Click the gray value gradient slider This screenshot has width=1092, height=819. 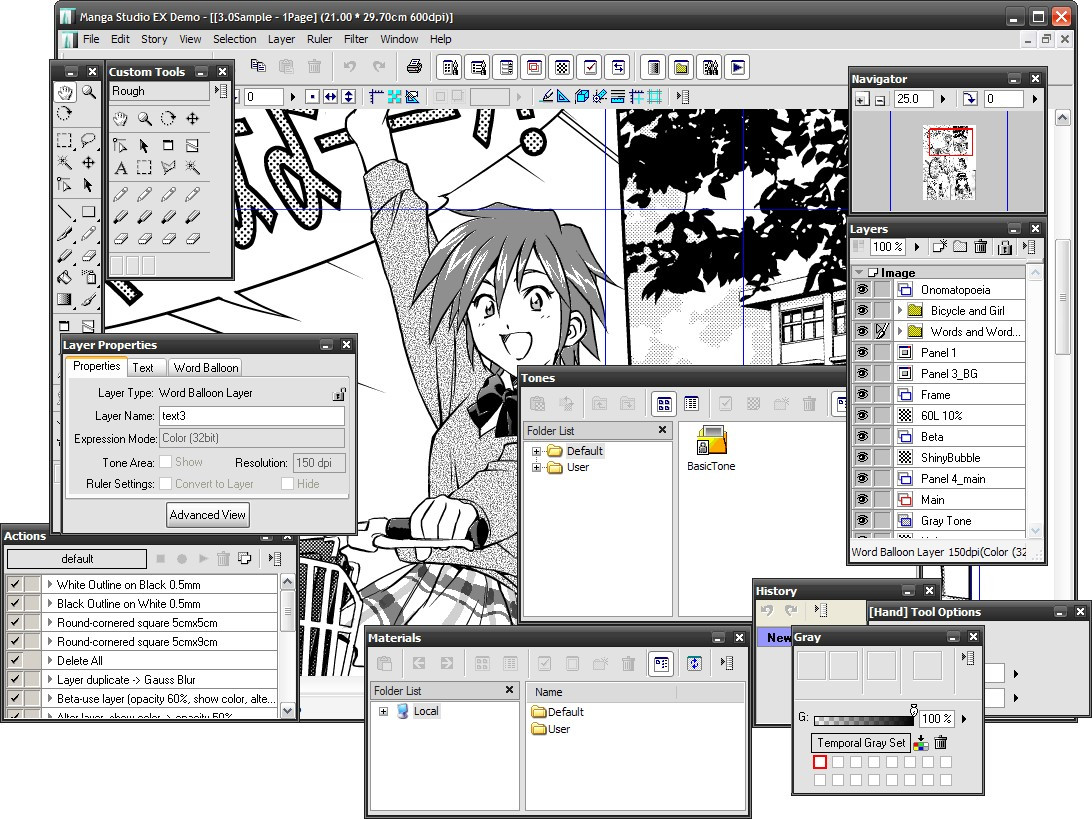pyautogui.click(x=863, y=719)
